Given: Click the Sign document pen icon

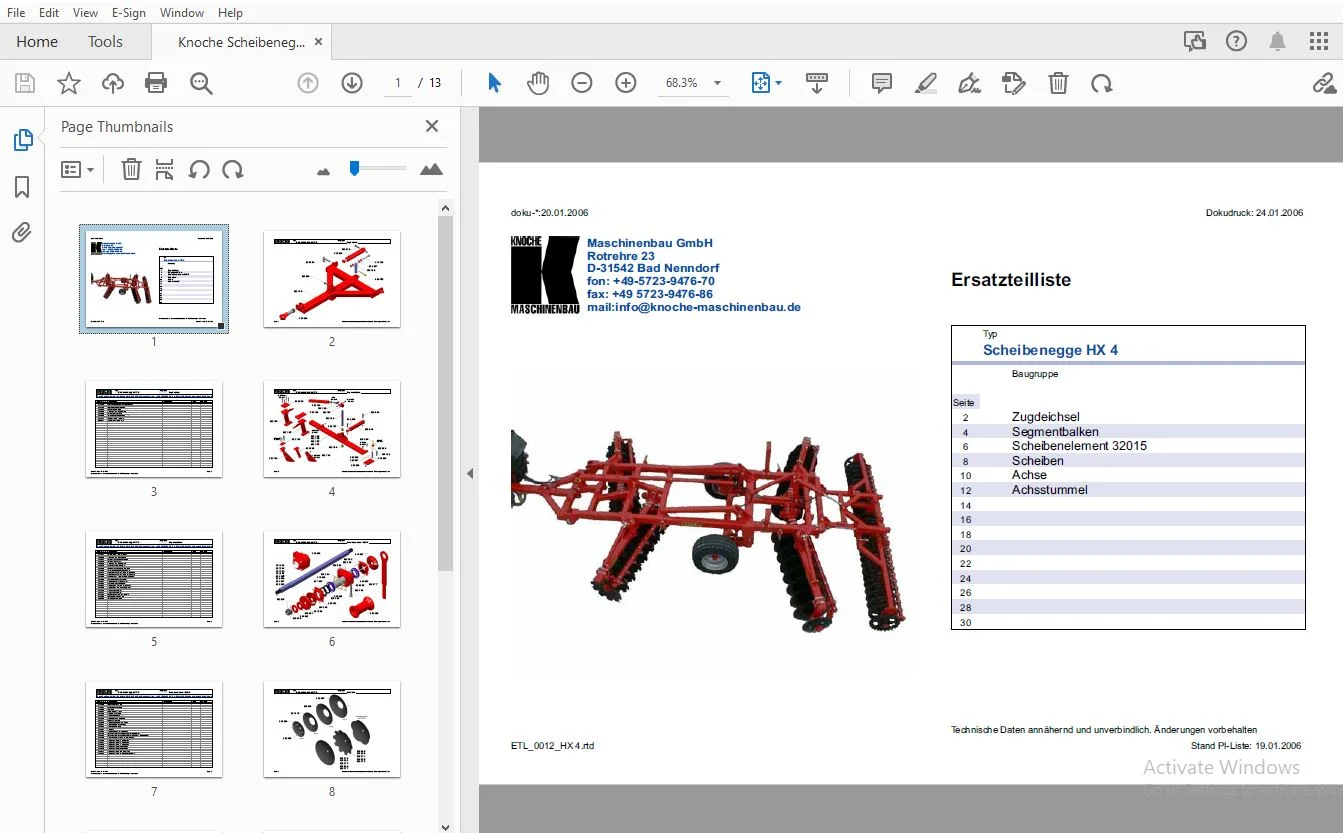Looking at the screenshot, I should 969,83.
